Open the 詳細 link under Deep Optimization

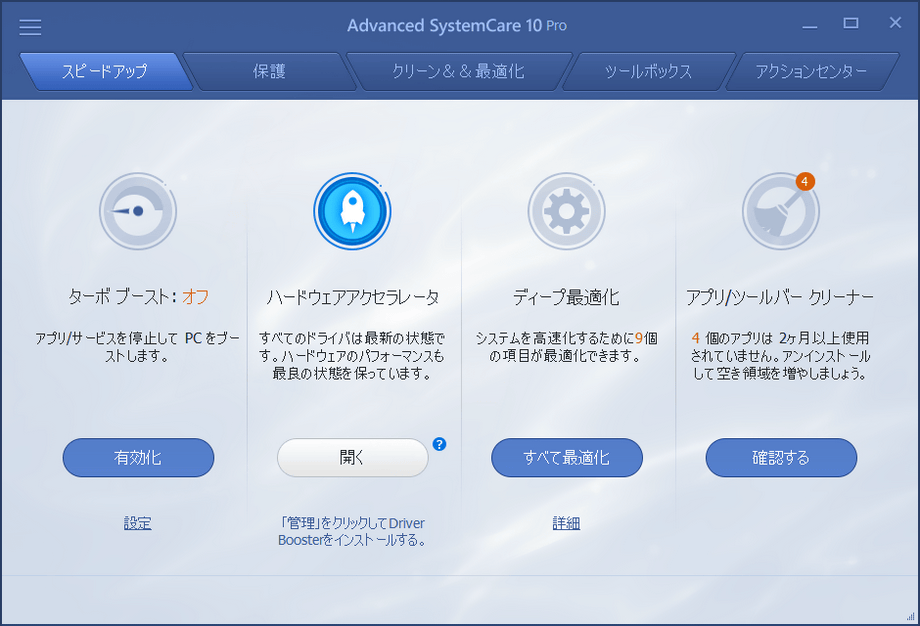click(x=566, y=523)
